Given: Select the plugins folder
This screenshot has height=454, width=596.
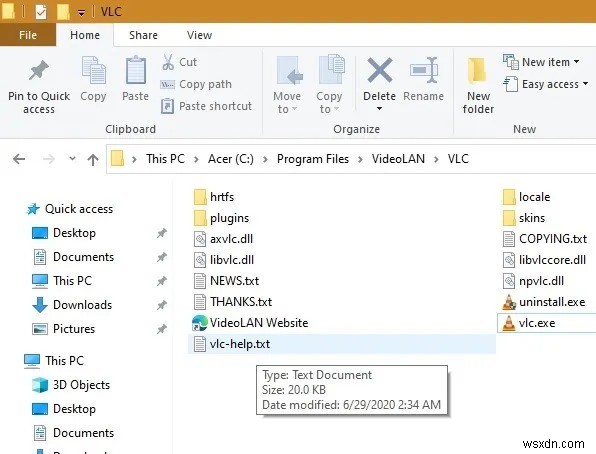Looking at the screenshot, I should [221, 218].
